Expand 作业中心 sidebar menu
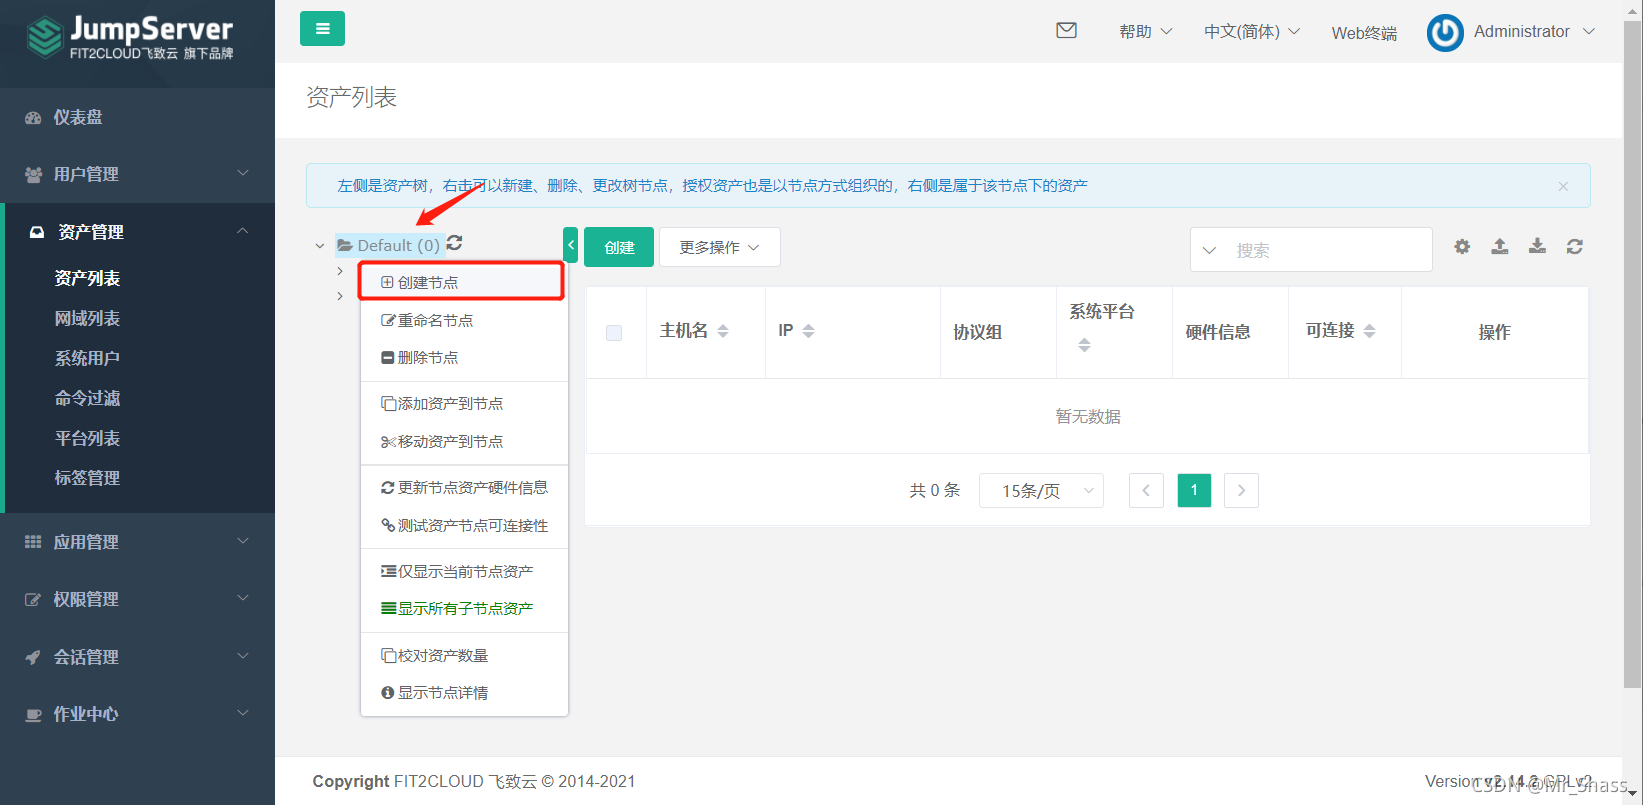This screenshot has width=1643, height=805. pyautogui.click(x=137, y=714)
